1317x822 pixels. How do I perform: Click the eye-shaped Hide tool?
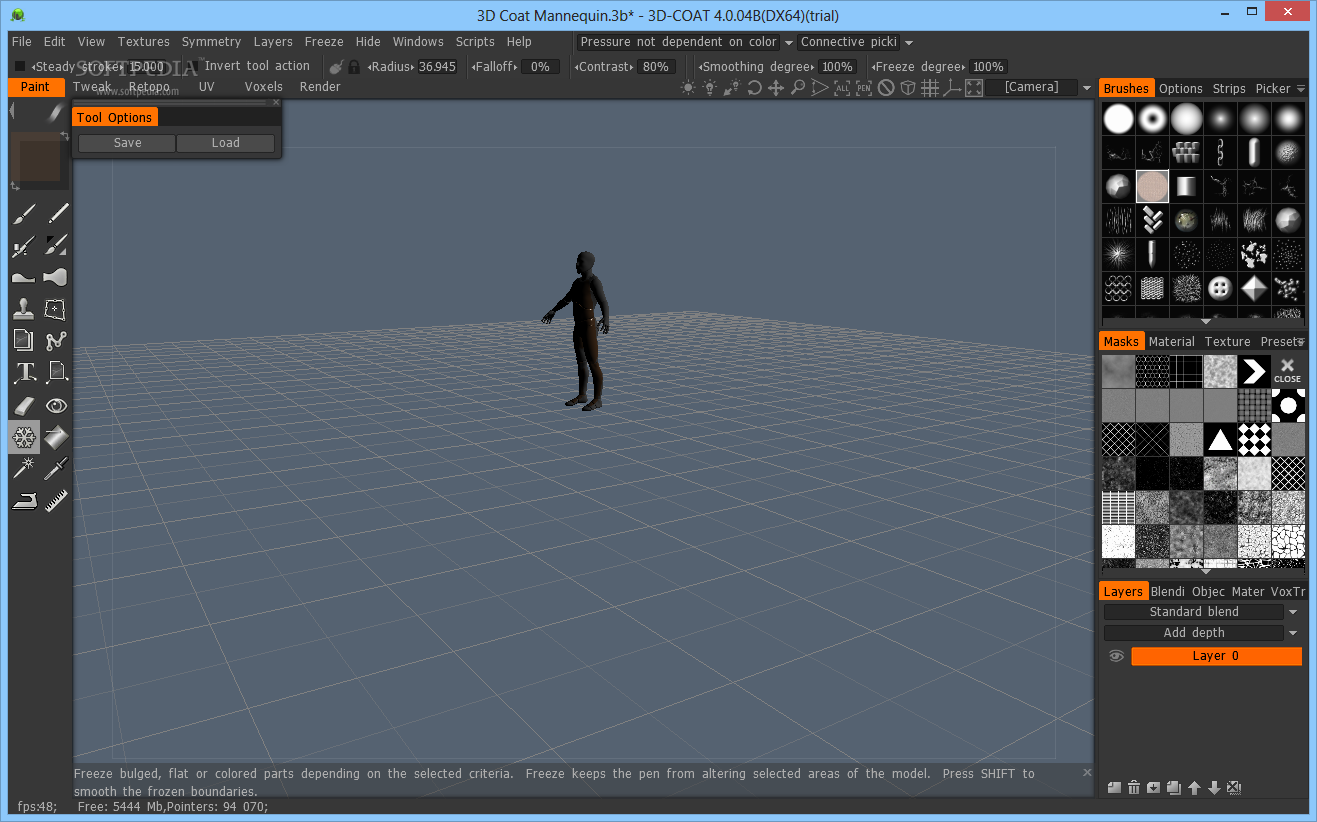57,405
